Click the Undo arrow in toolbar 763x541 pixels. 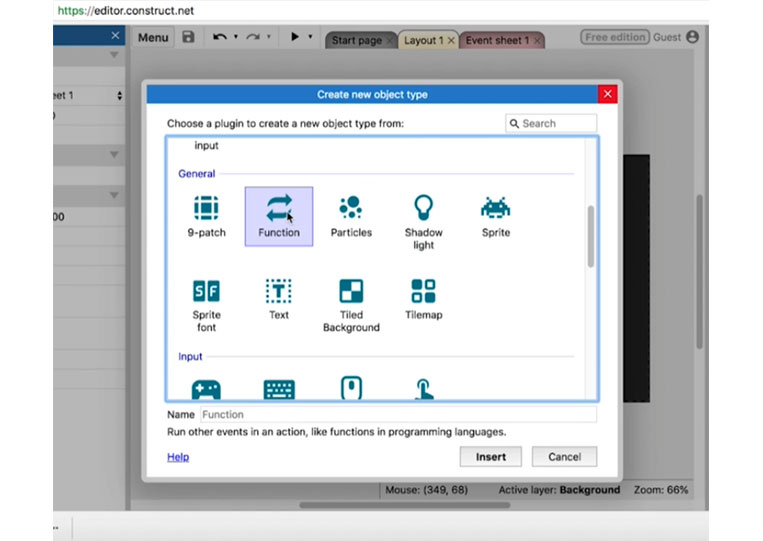219,37
